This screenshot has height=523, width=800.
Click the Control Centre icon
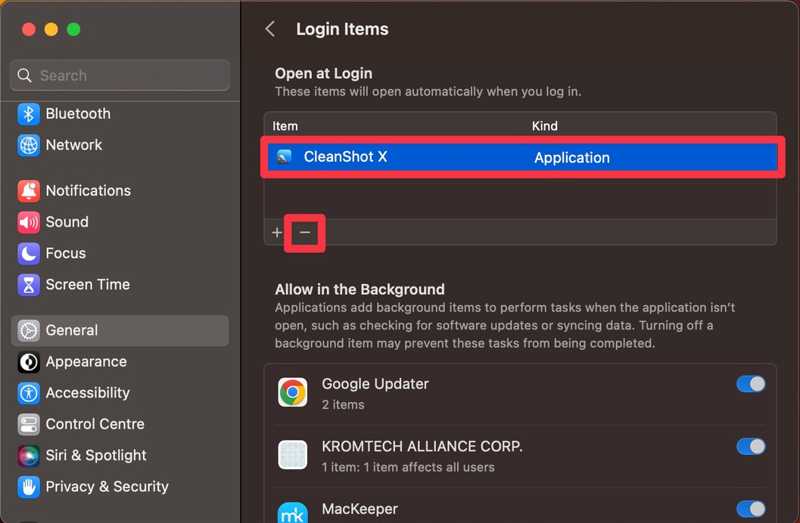pos(29,424)
